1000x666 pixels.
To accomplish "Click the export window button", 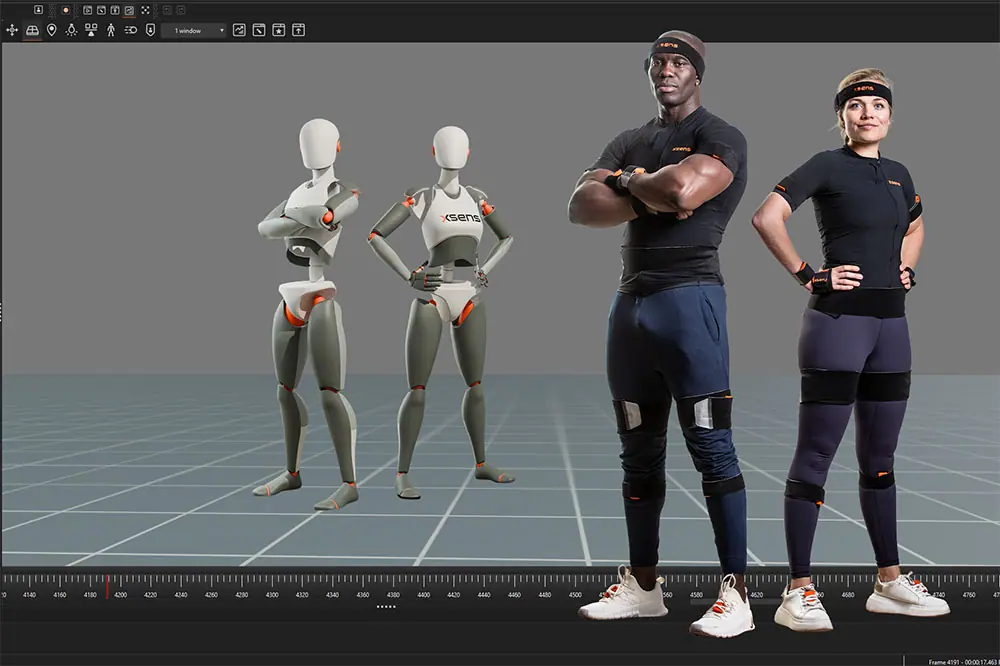I will click(x=299, y=31).
